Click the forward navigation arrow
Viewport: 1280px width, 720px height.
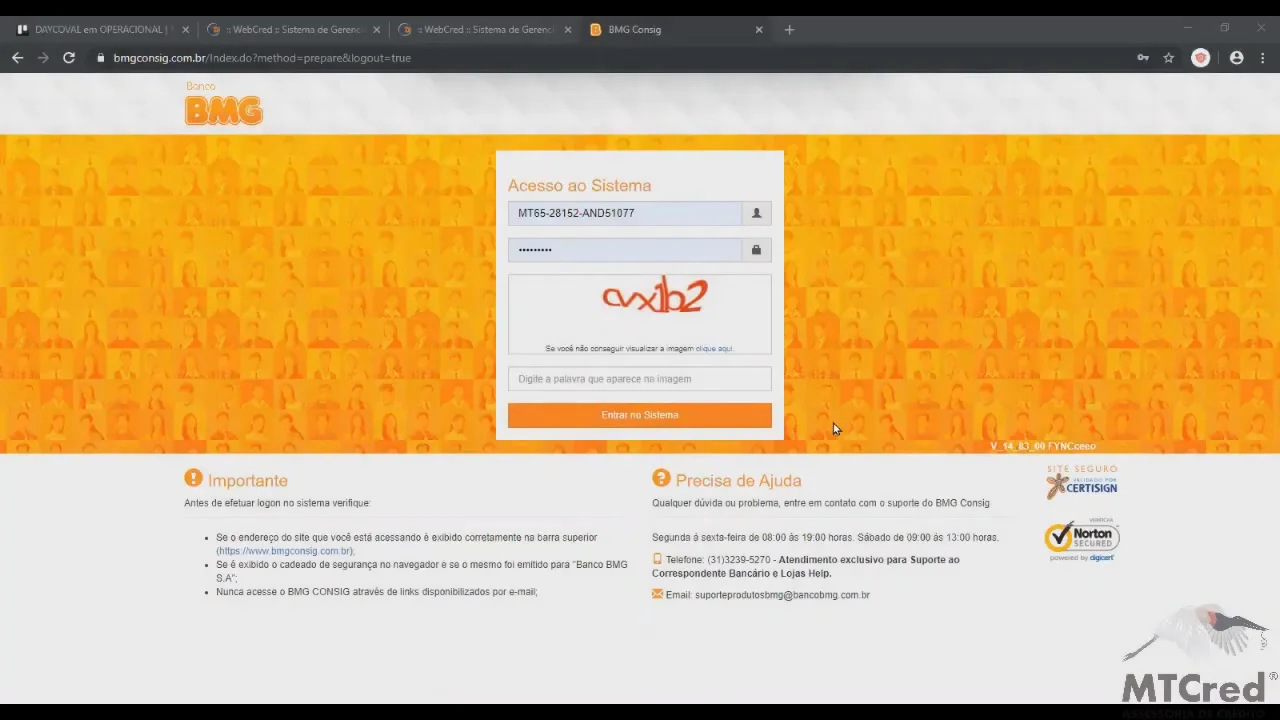click(x=43, y=58)
